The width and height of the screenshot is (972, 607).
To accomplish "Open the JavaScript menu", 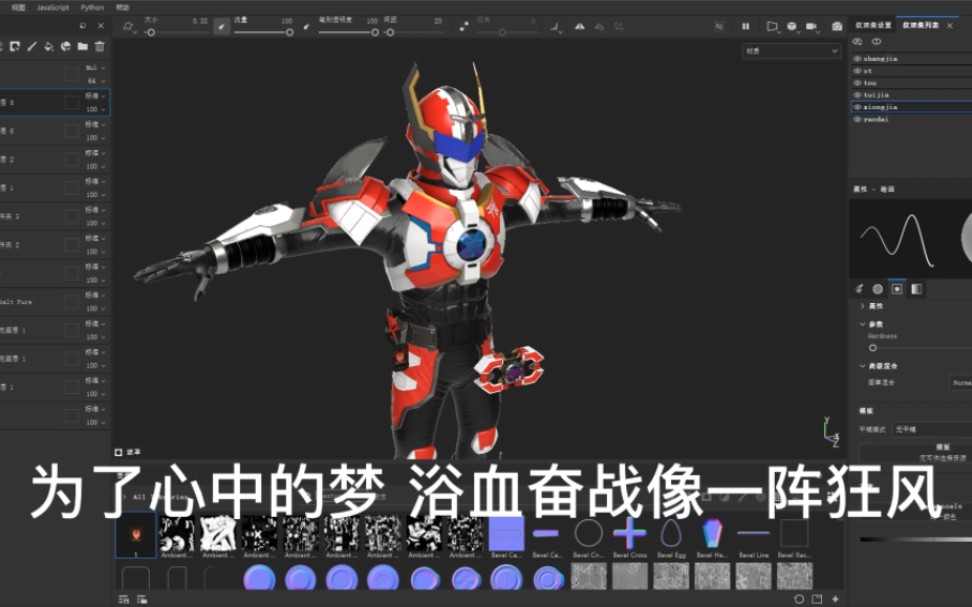I will pyautogui.click(x=53, y=7).
